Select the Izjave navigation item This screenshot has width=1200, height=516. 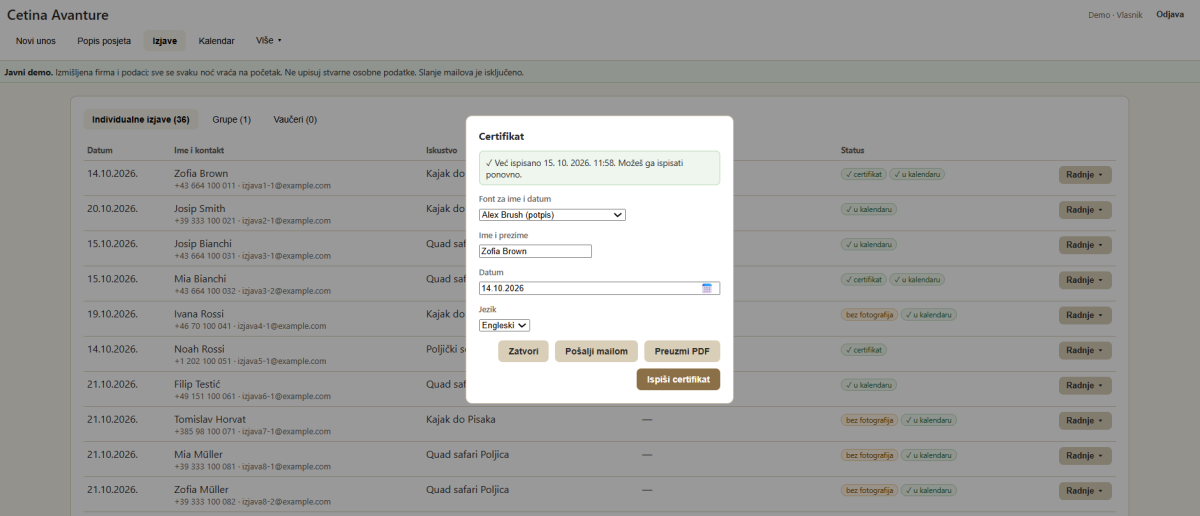click(164, 41)
